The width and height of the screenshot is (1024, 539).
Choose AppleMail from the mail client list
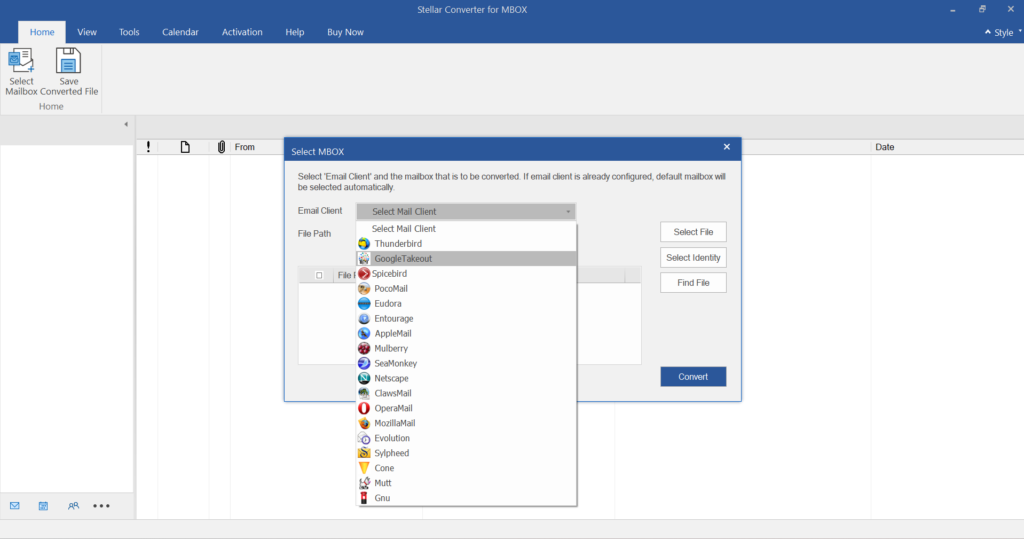click(x=466, y=333)
